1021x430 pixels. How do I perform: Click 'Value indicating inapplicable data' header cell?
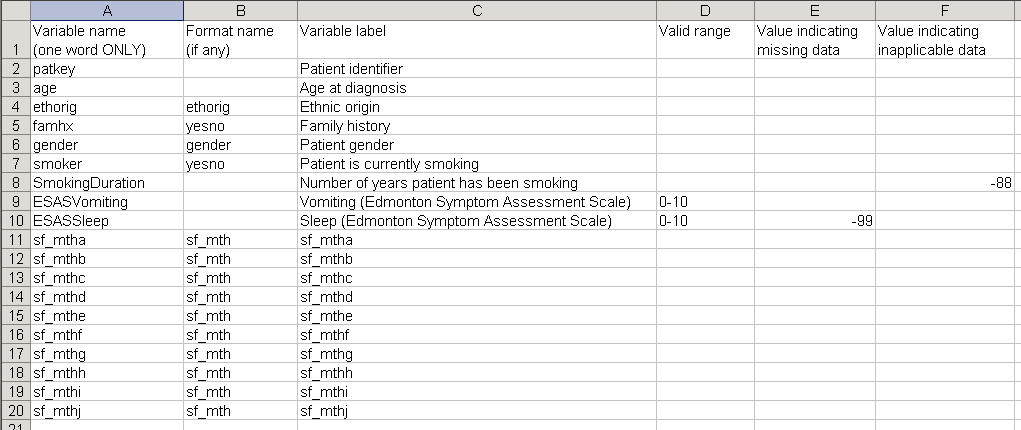[947, 41]
